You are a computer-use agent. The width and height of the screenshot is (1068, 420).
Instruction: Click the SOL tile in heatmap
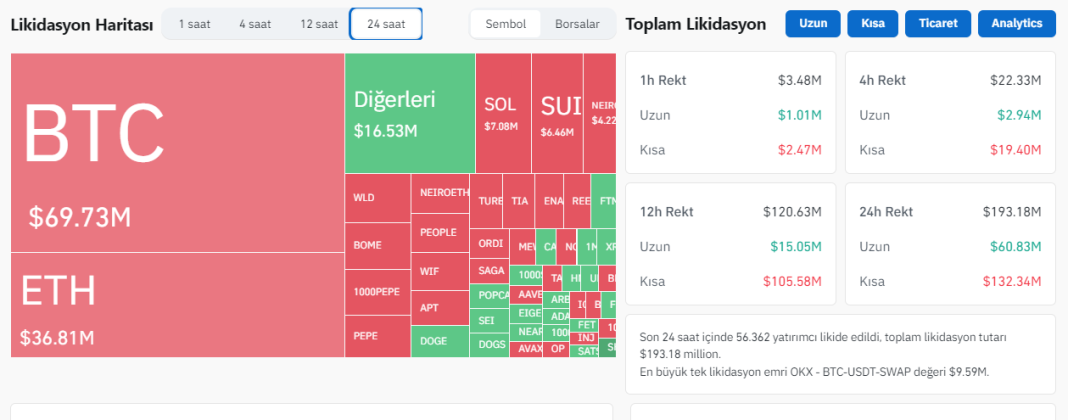502,113
